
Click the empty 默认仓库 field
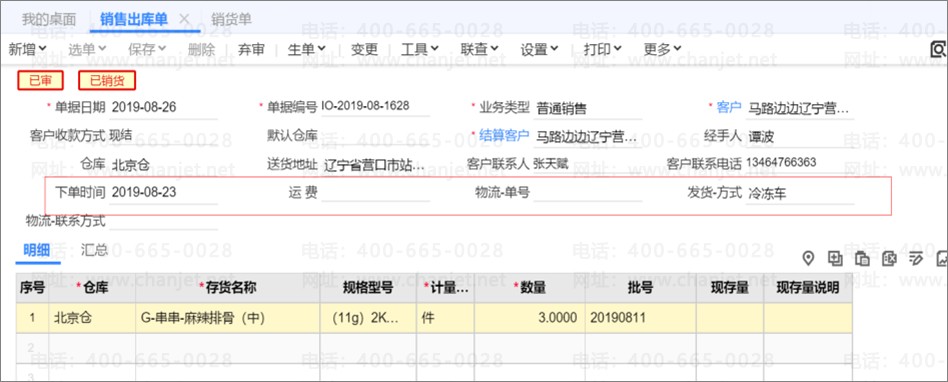375,135
